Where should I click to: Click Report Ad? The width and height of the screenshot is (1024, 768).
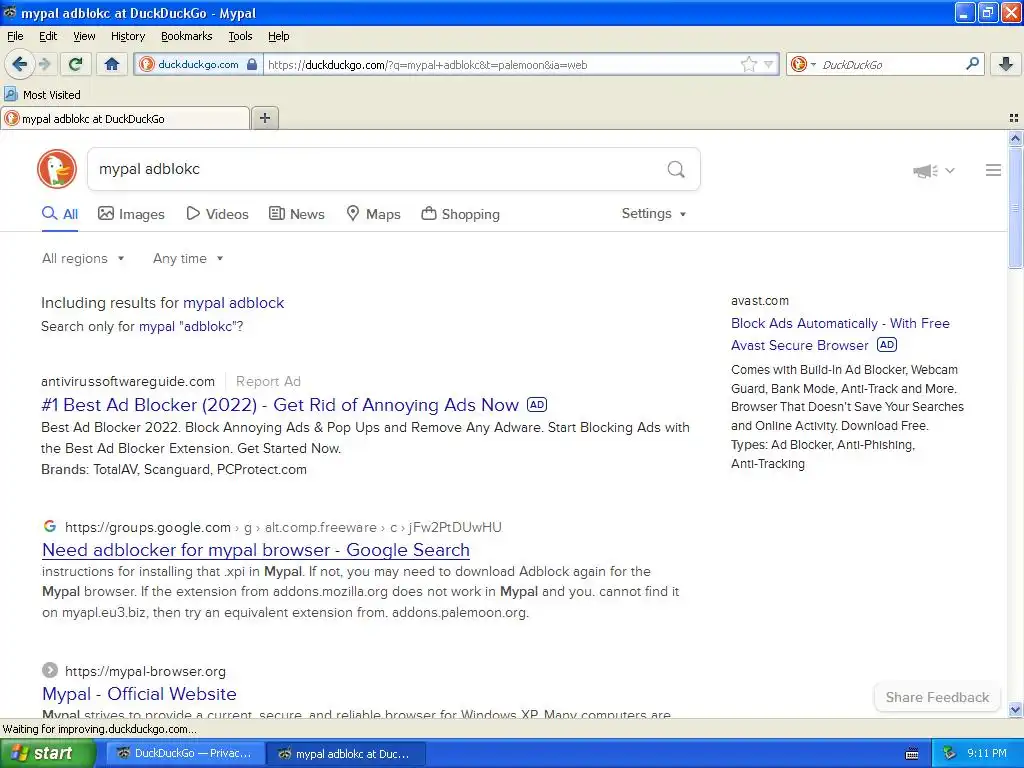click(268, 381)
